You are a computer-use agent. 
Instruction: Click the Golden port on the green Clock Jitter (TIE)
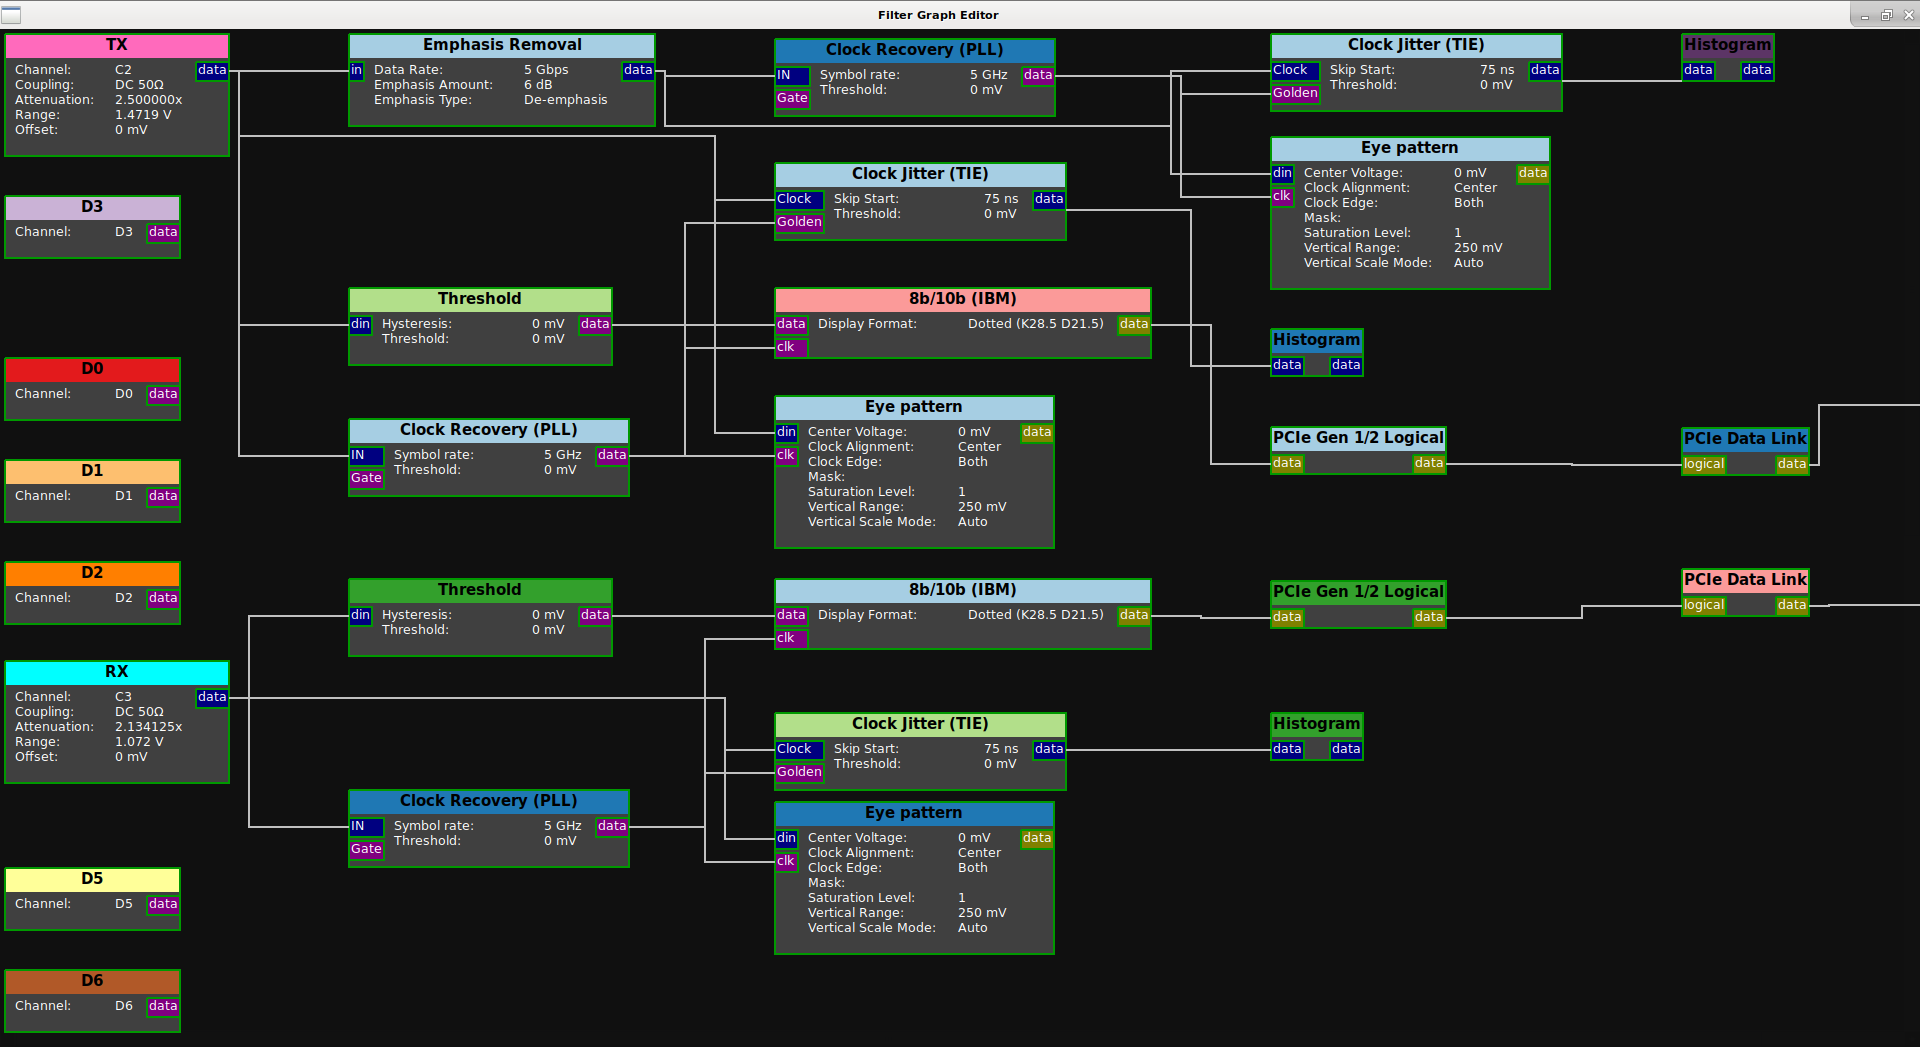point(799,772)
